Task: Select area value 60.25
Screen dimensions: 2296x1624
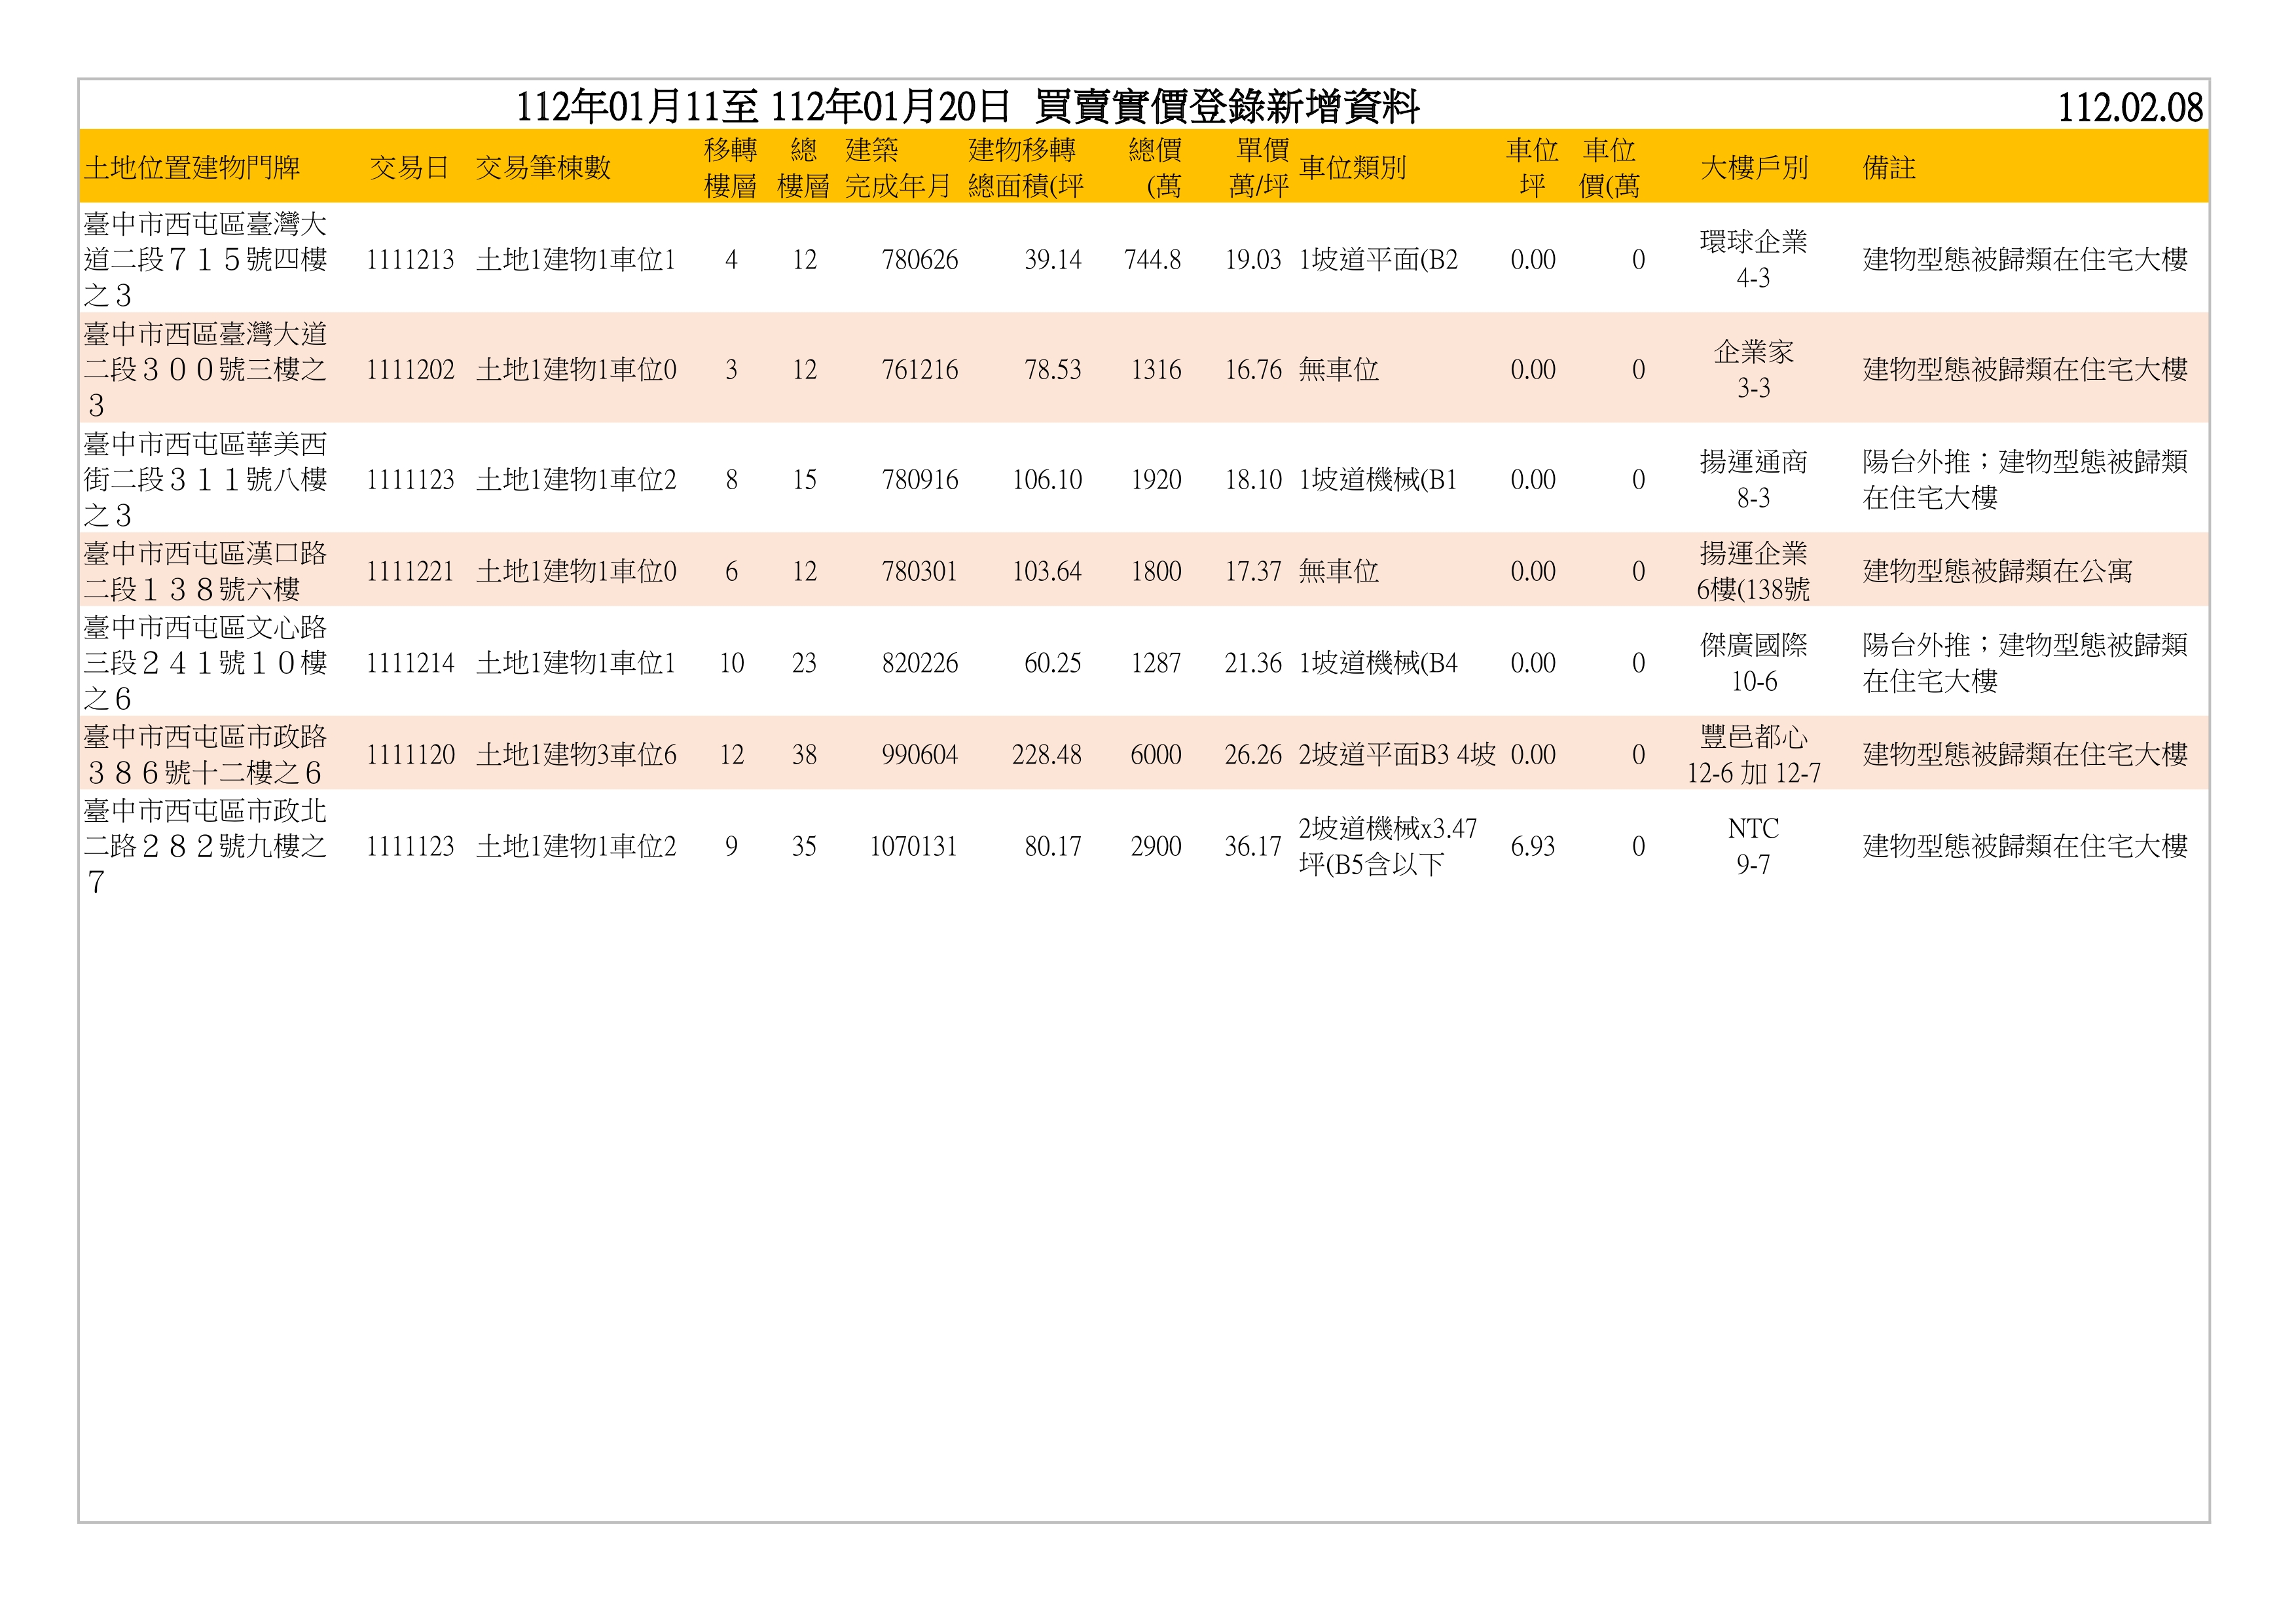Action: coord(1052,663)
